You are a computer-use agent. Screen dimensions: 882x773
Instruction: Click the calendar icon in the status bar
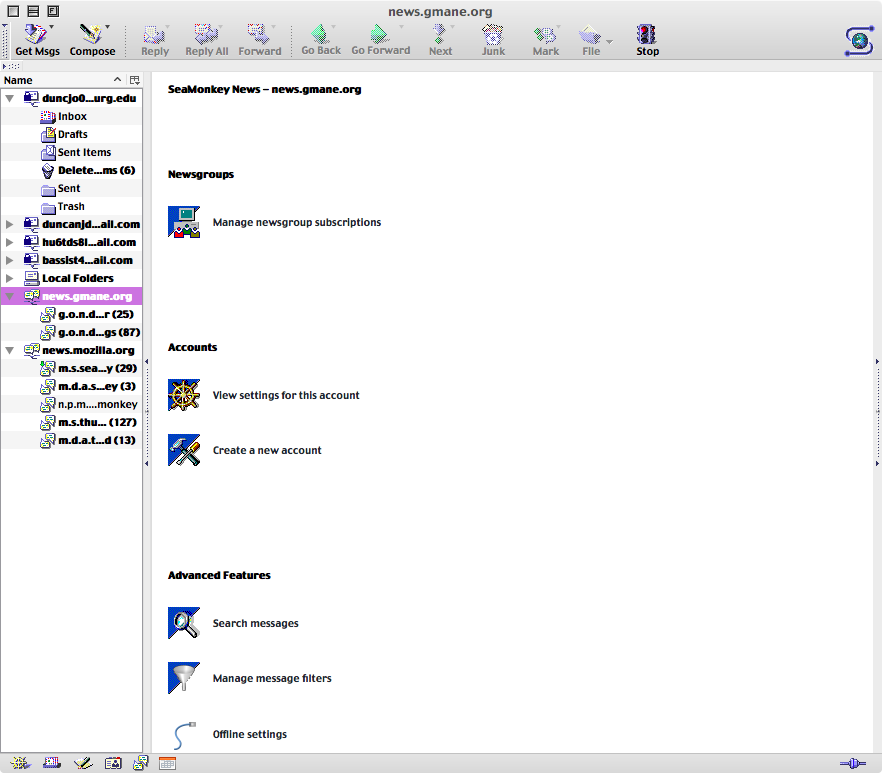(x=167, y=763)
